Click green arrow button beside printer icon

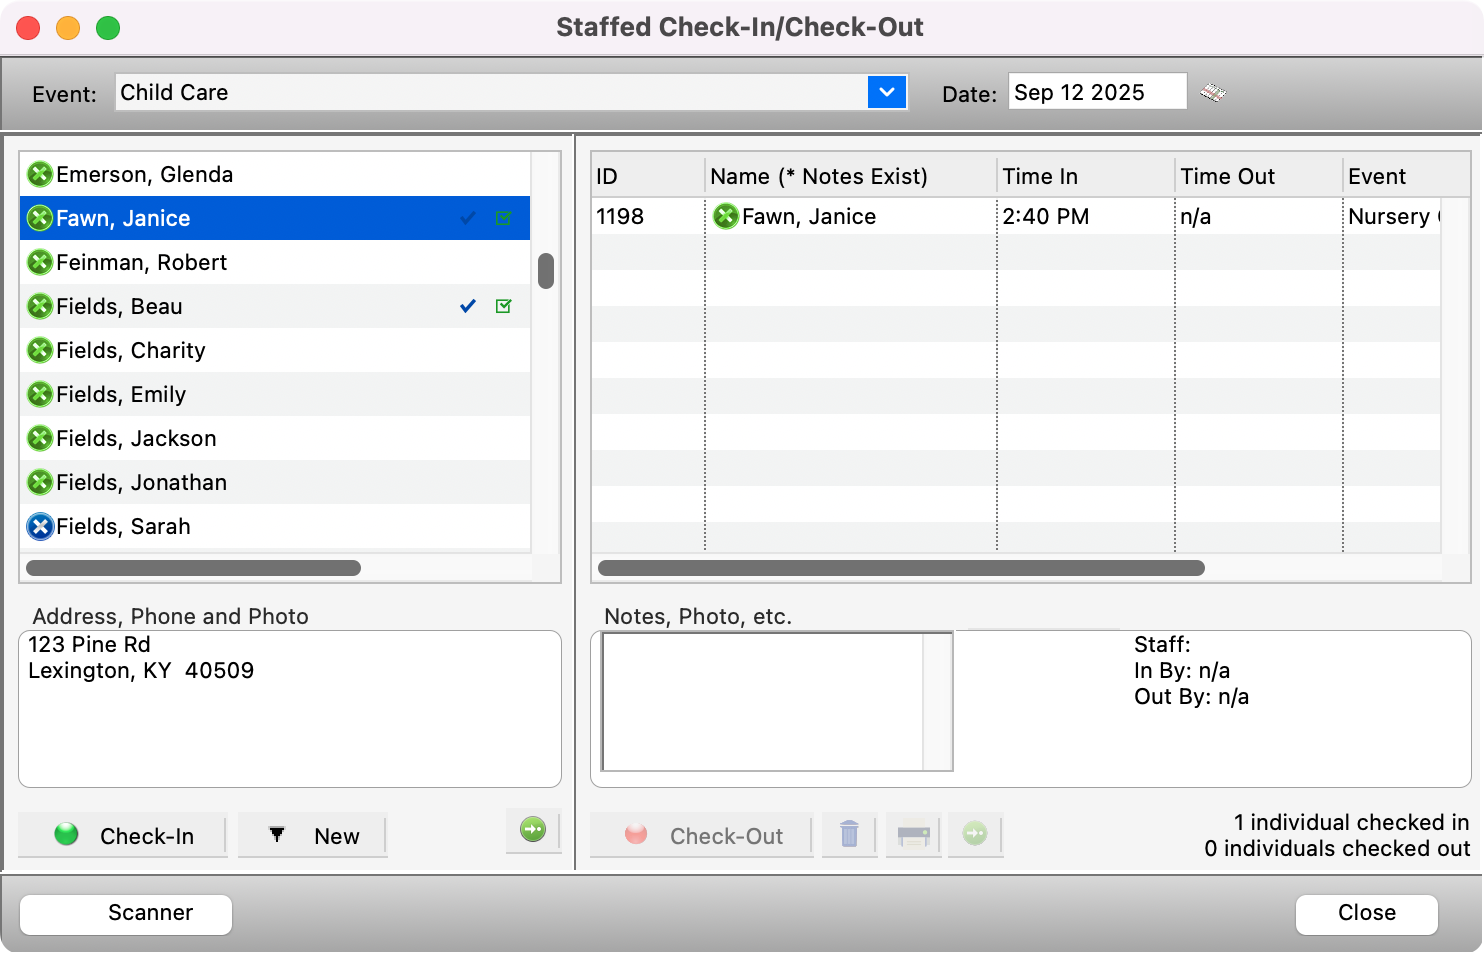coord(975,834)
